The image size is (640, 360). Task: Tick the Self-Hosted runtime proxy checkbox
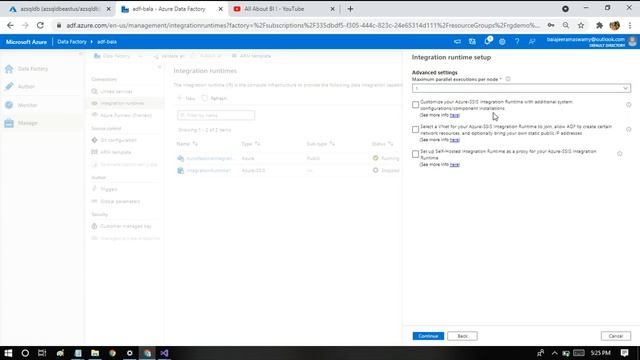[416, 154]
